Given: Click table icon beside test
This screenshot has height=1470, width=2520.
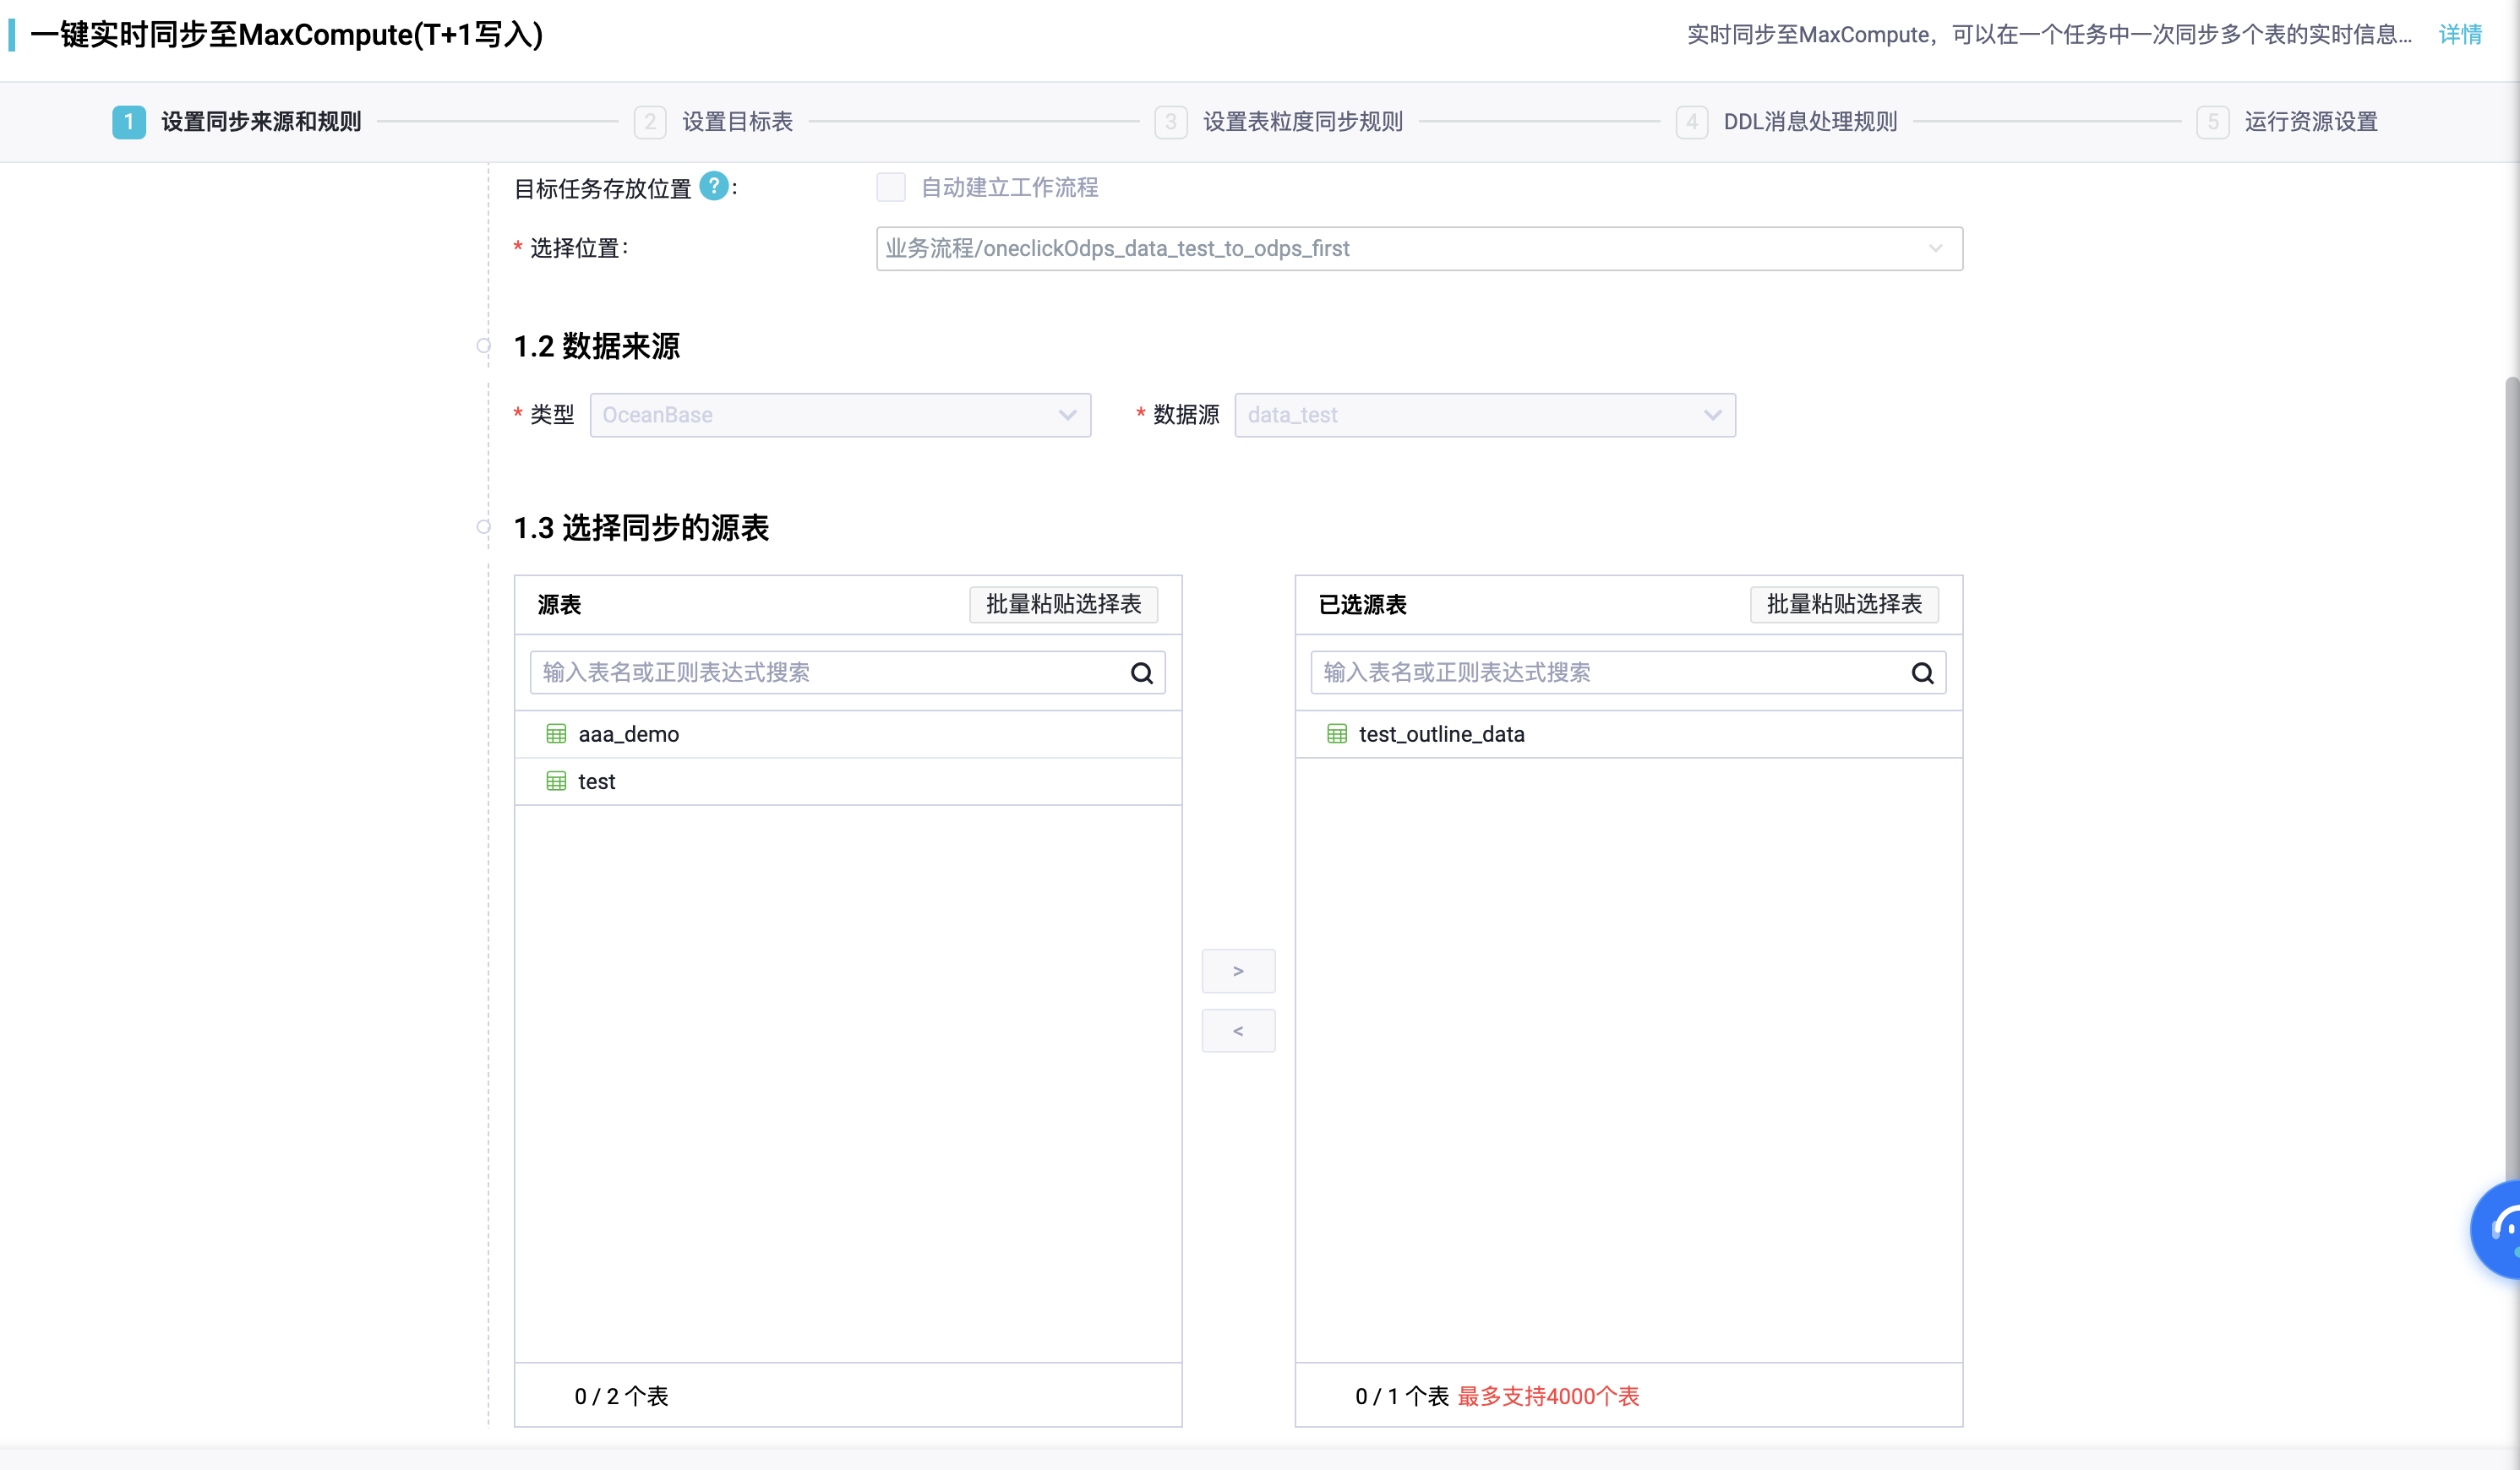Looking at the screenshot, I should [556, 781].
